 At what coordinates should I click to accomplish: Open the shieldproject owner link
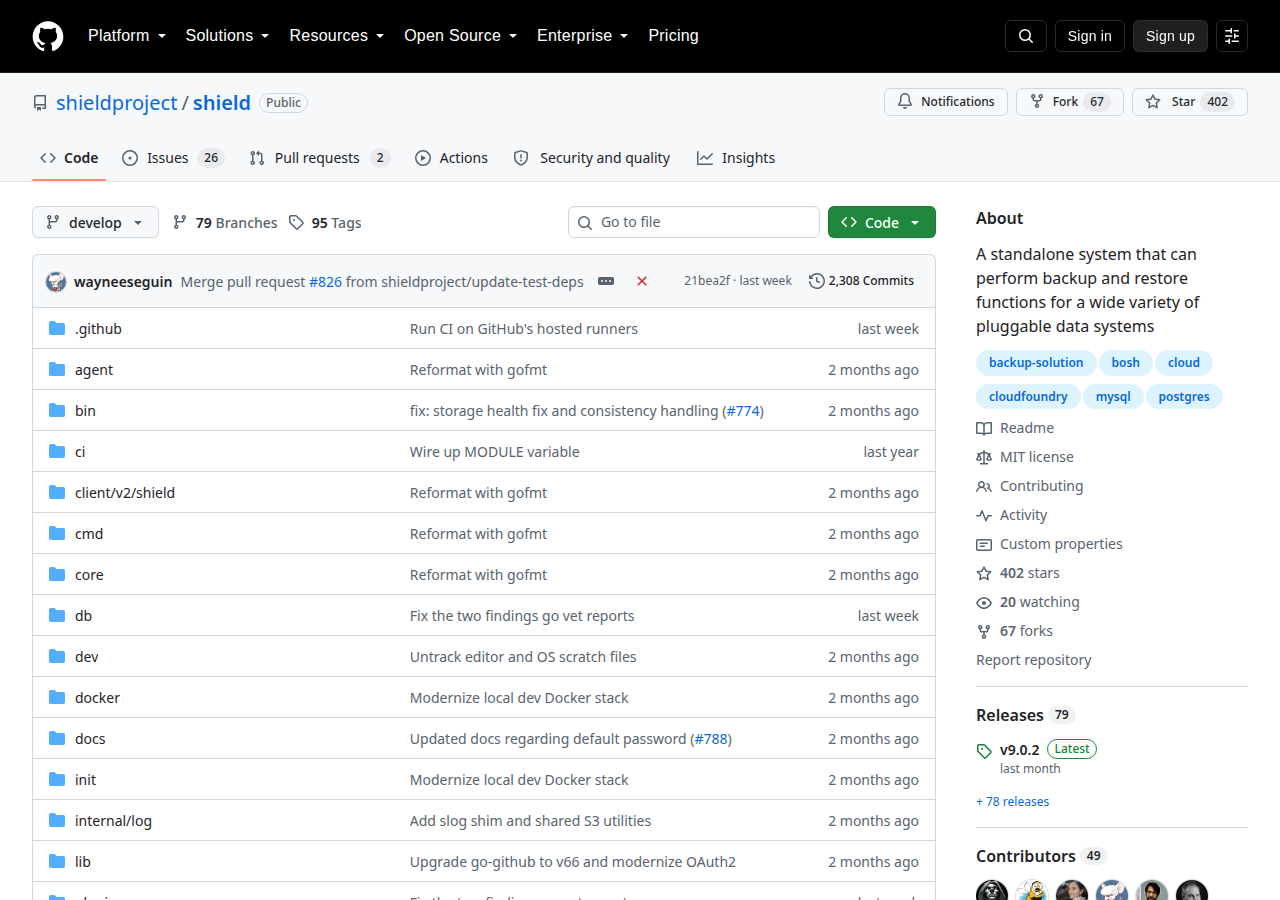pyautogui.click(x=117, y=102)
